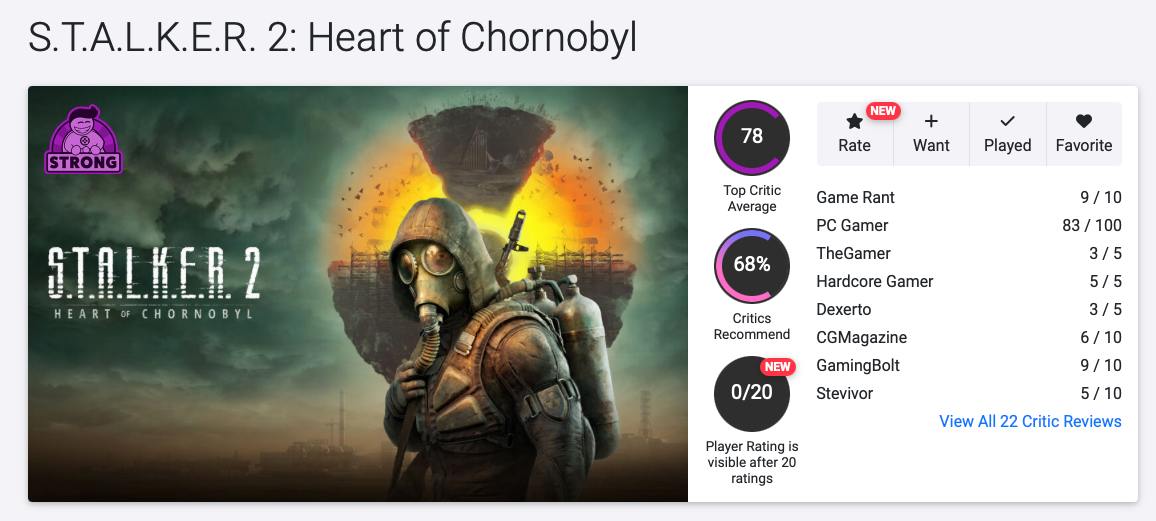Open the CGMagazine review

(x=862, y=338)
